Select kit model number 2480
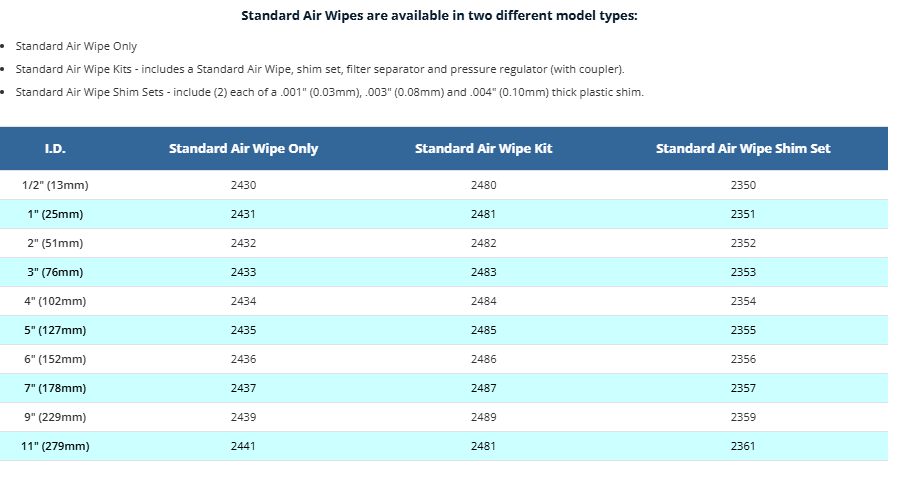Image resolution: width=898 pixels, height=483 pixels. tap(483, 185)
